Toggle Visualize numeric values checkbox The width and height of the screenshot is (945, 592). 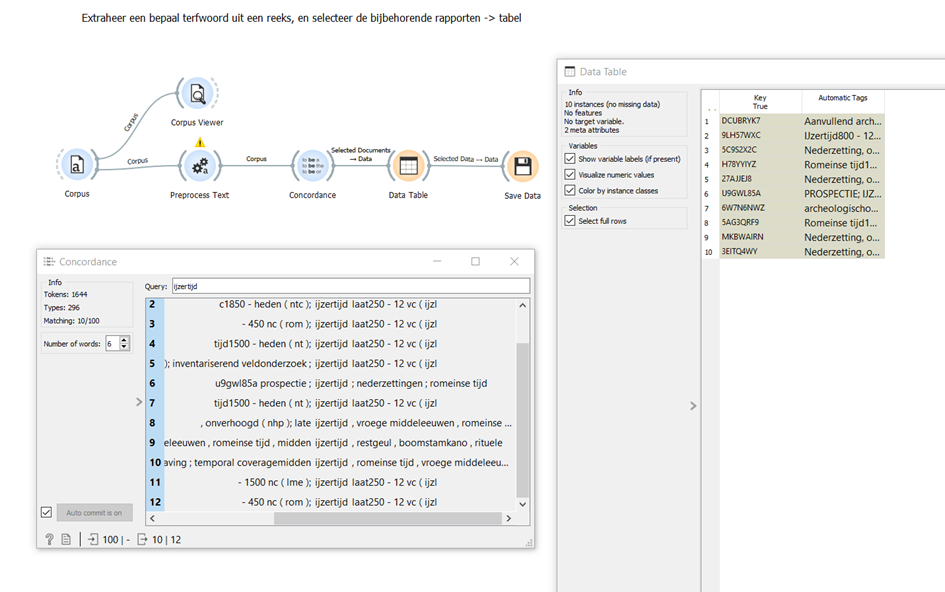[x=570, y=175]
